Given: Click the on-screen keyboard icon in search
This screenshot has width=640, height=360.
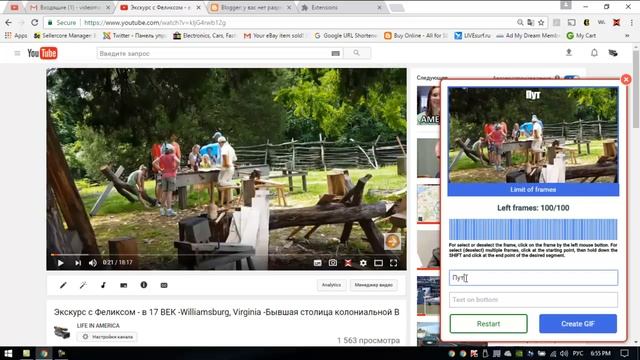Looking at the screenshot, I should point(336,53).
